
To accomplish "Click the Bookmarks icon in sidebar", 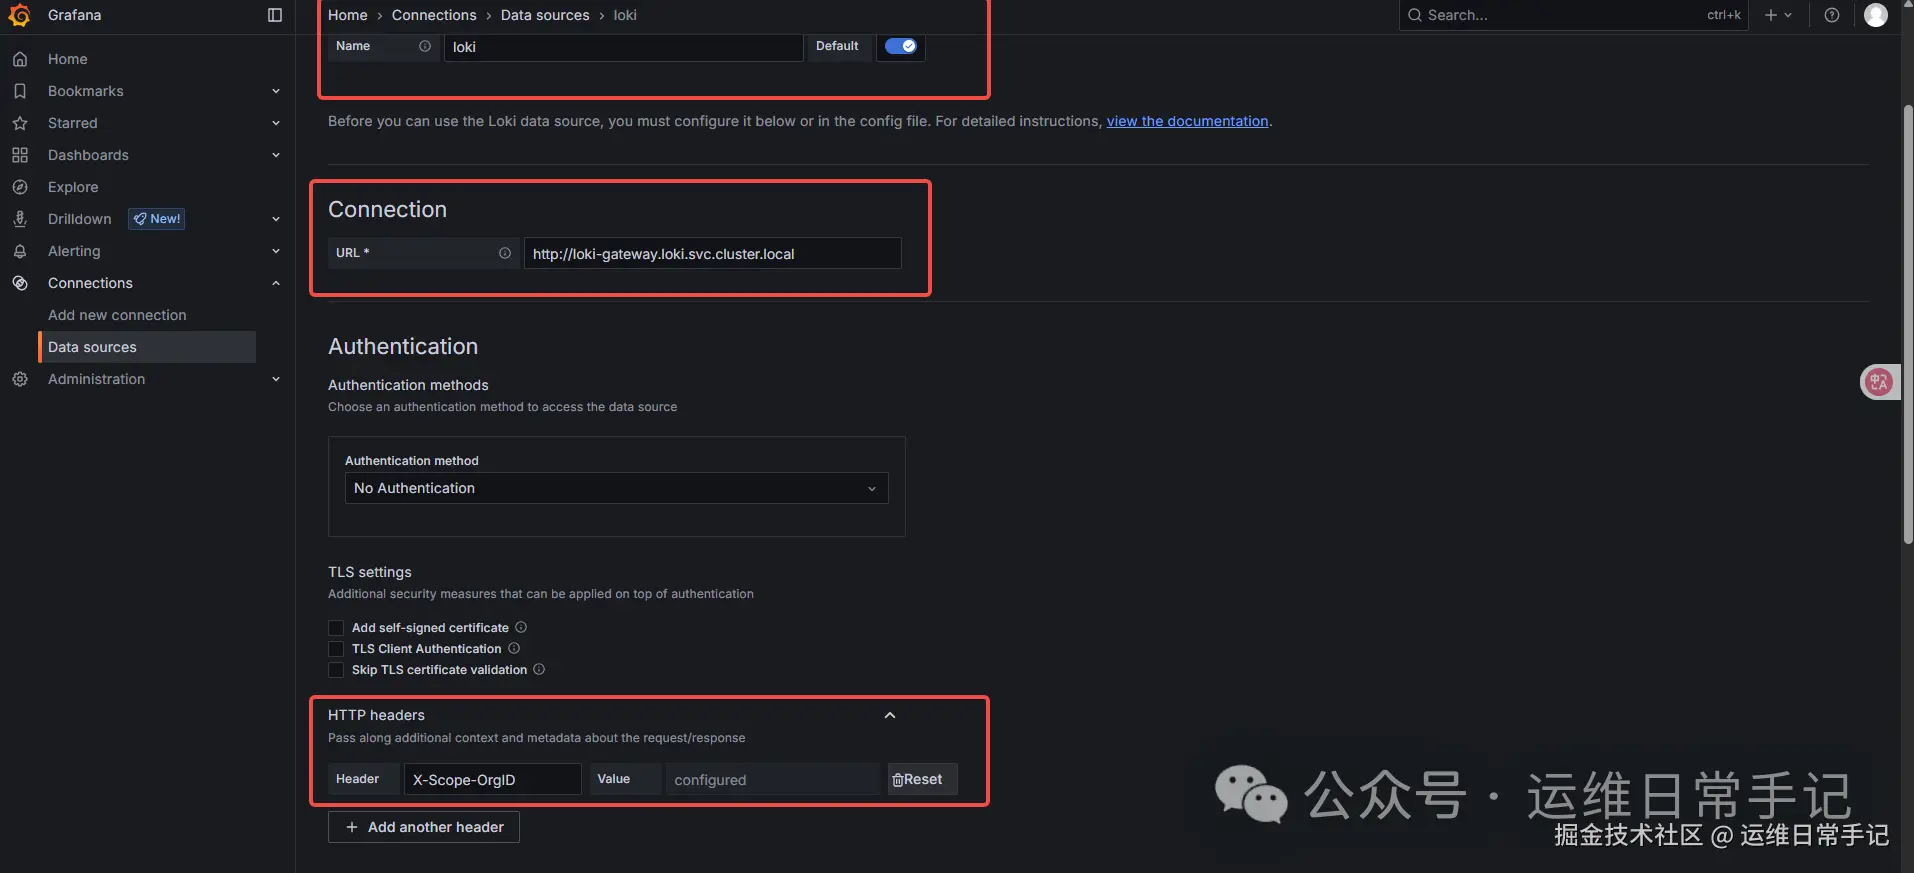I will click(20, 91).
